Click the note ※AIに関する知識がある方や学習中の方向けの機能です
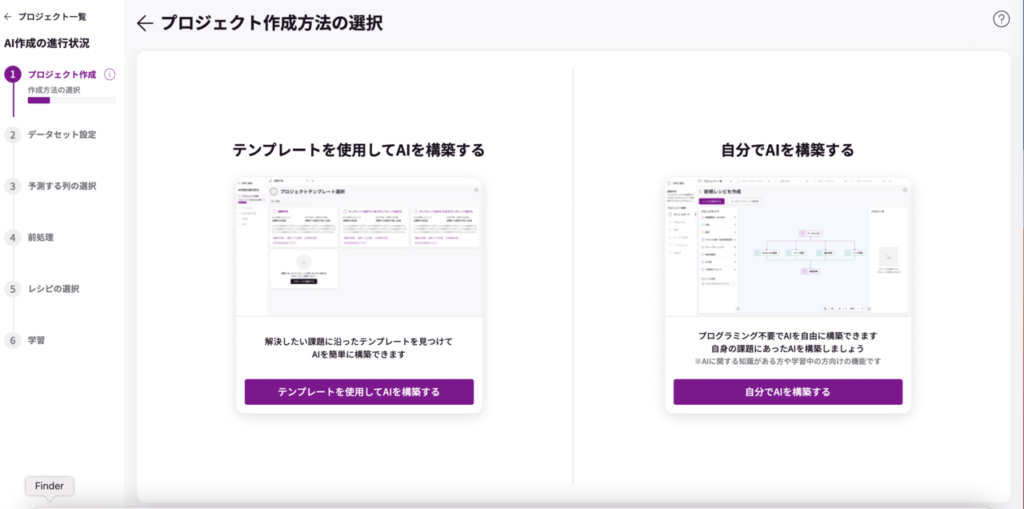Viewport: 1024px width, 509px height. tap(788, 361)
